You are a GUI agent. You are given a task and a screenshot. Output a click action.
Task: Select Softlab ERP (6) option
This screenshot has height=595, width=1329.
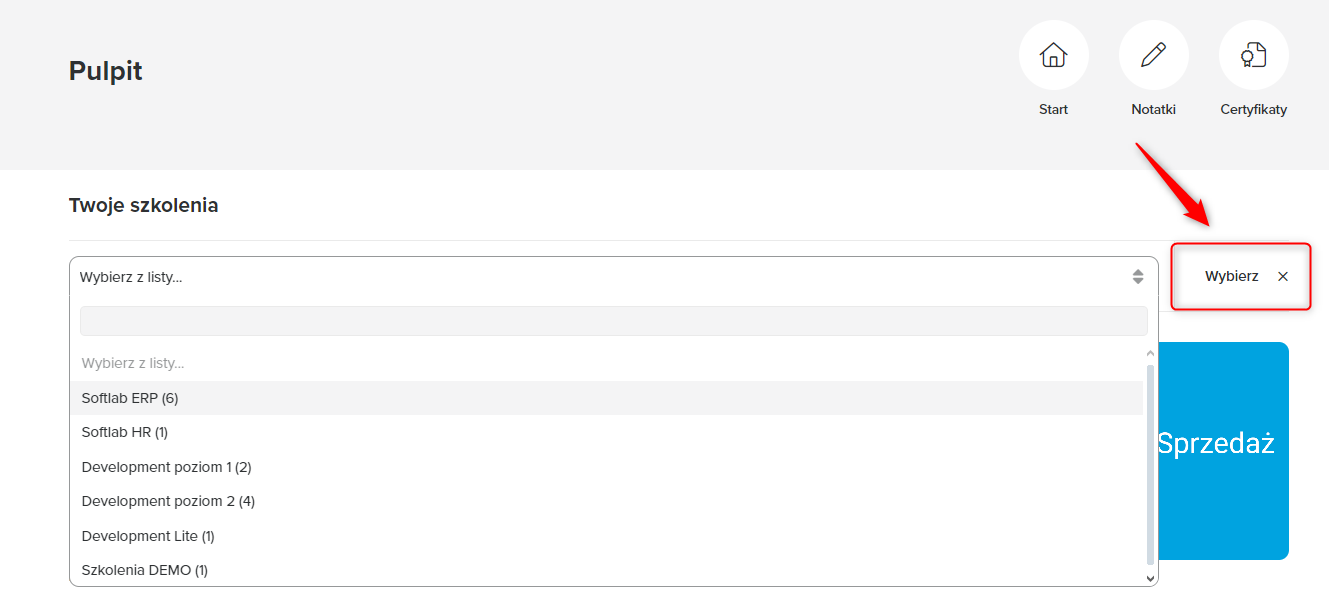(x=130, y=398)
